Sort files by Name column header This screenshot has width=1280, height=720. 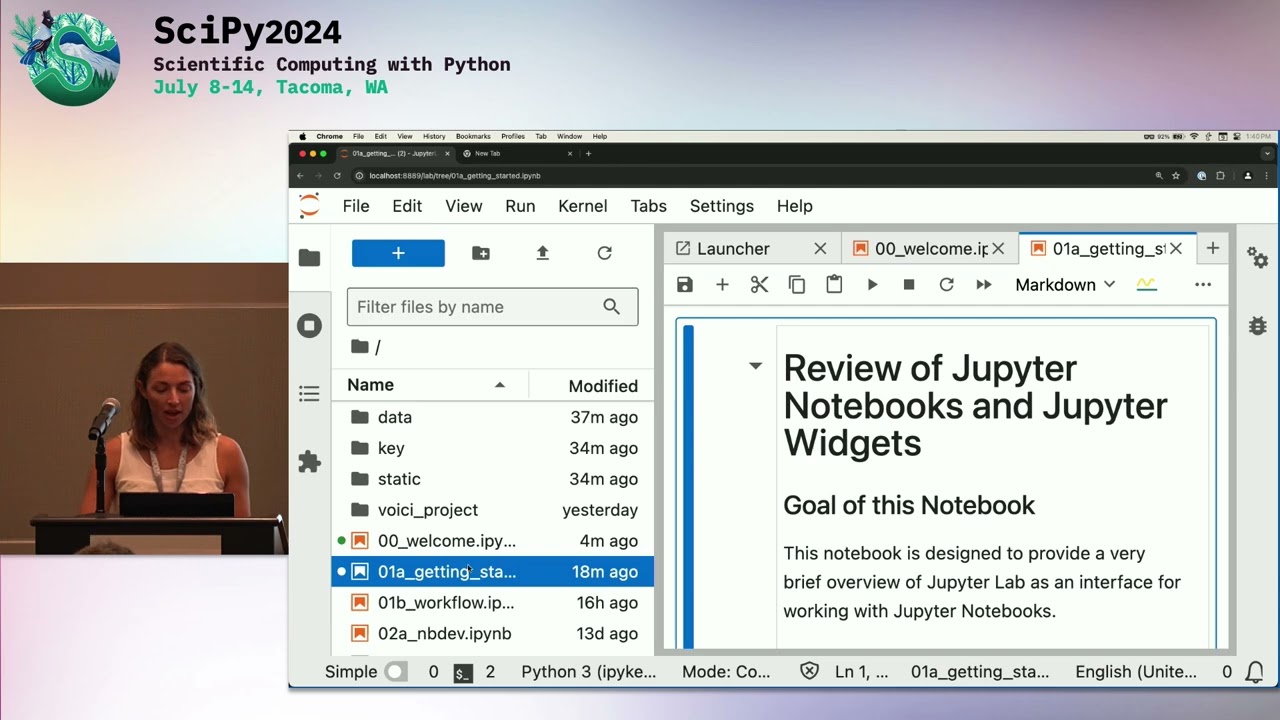[x=428, y=385]
